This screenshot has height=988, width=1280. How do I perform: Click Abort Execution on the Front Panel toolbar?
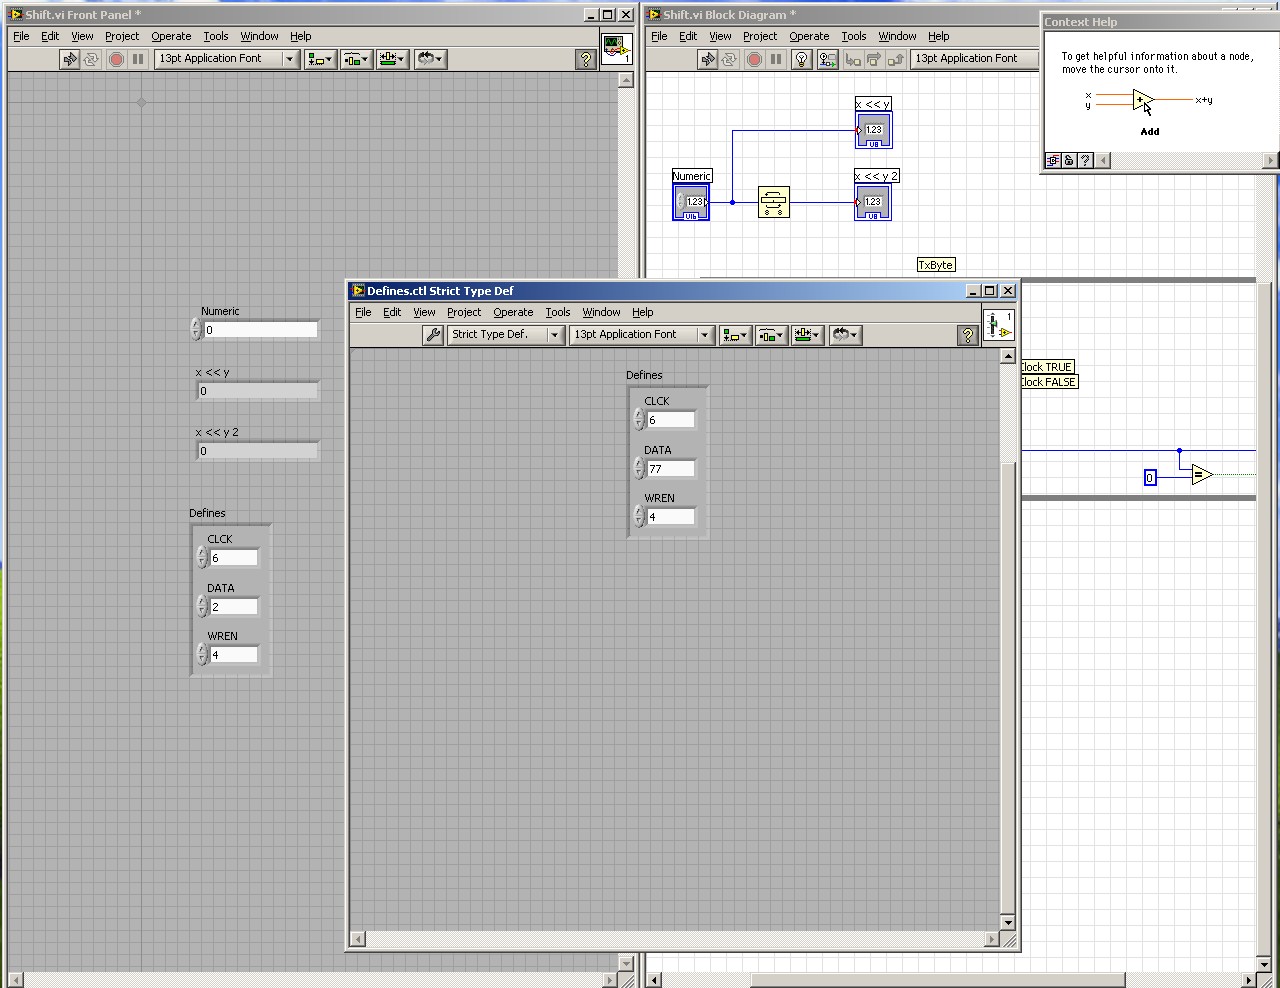tap(116, 59)
